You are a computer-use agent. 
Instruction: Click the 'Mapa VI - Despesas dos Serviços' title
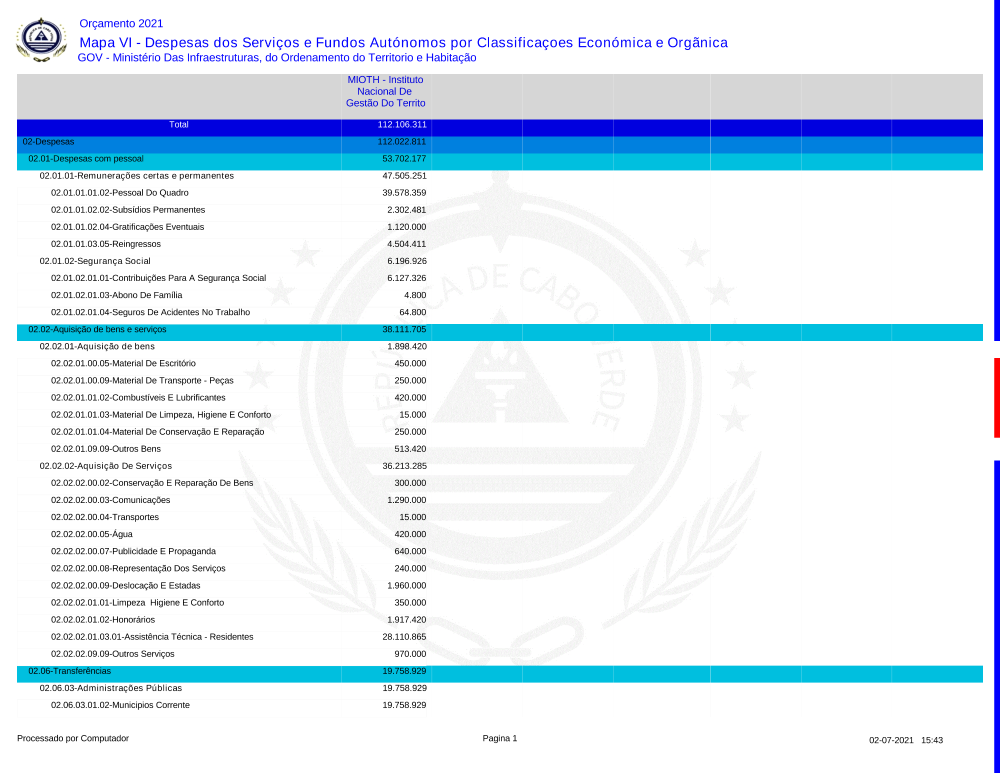pyautogui.click(x=402, y=42)
